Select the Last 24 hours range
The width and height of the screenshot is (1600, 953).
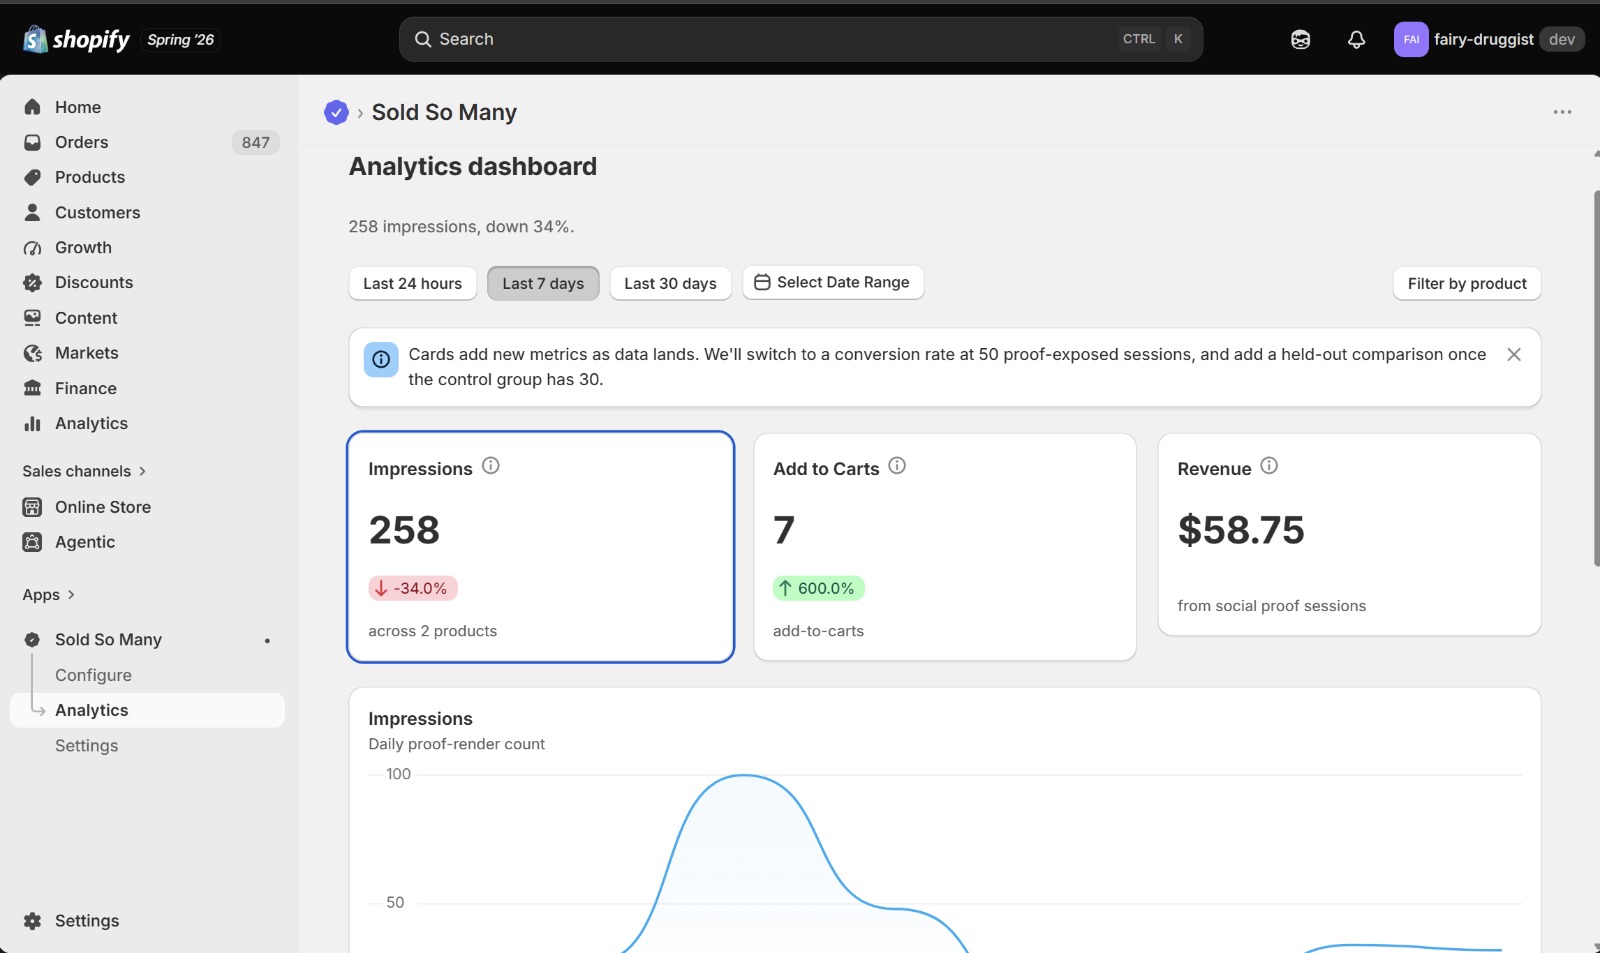coord(413,284)
